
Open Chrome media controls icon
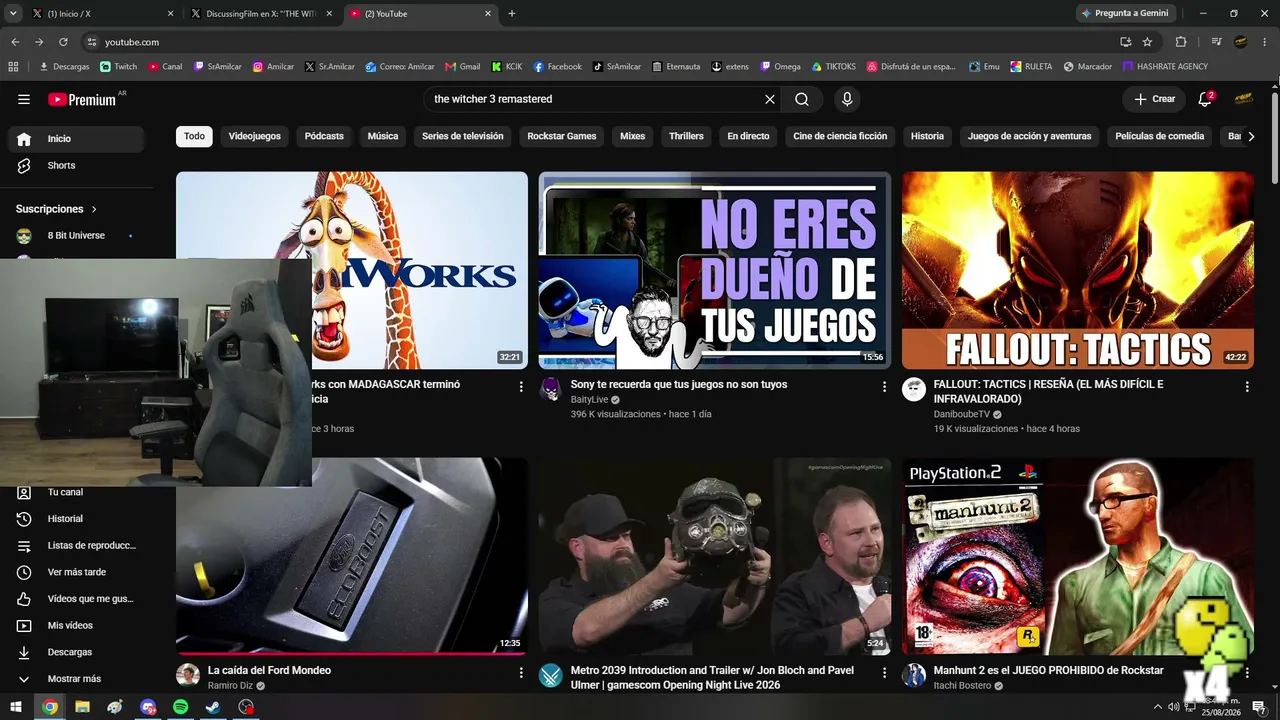point(1216,42)
